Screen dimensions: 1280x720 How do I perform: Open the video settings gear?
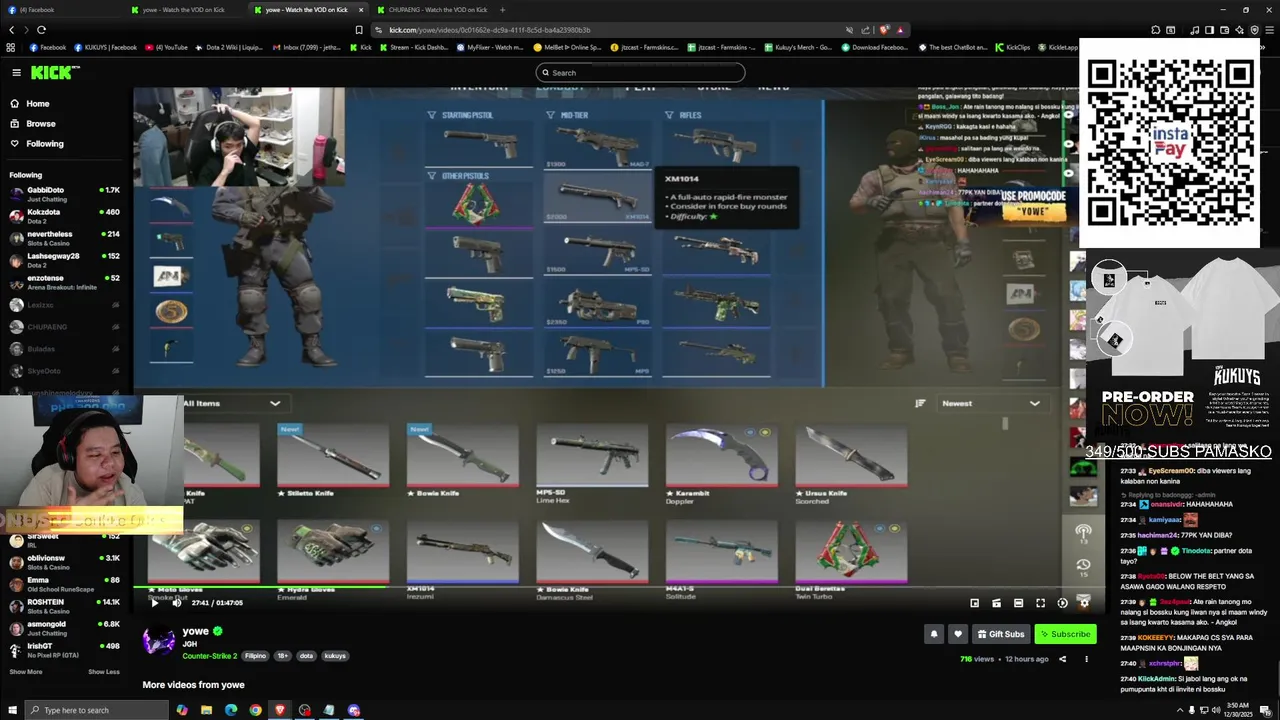point(1084,603)
